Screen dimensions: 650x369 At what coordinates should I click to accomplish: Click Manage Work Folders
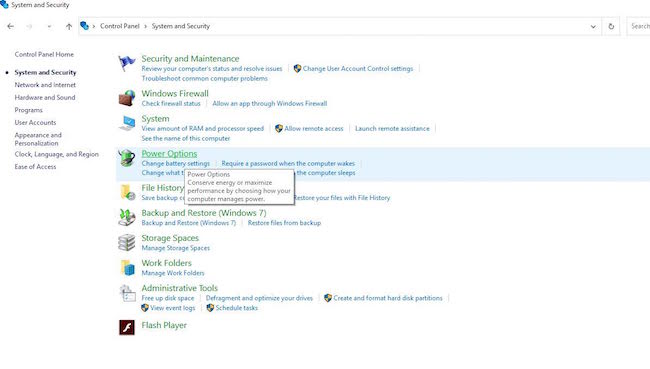(173, 273)
